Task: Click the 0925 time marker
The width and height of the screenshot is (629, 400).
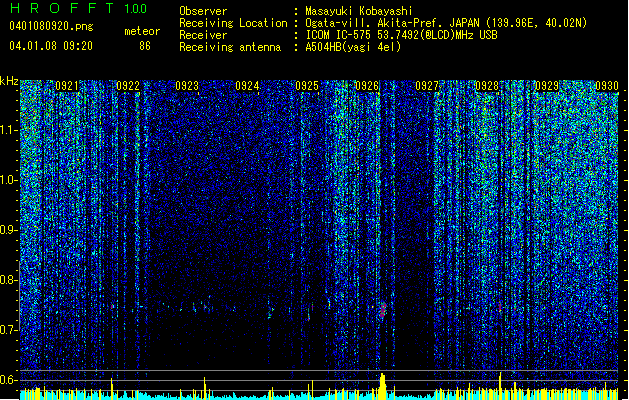Action: click(x=307, y=86)
